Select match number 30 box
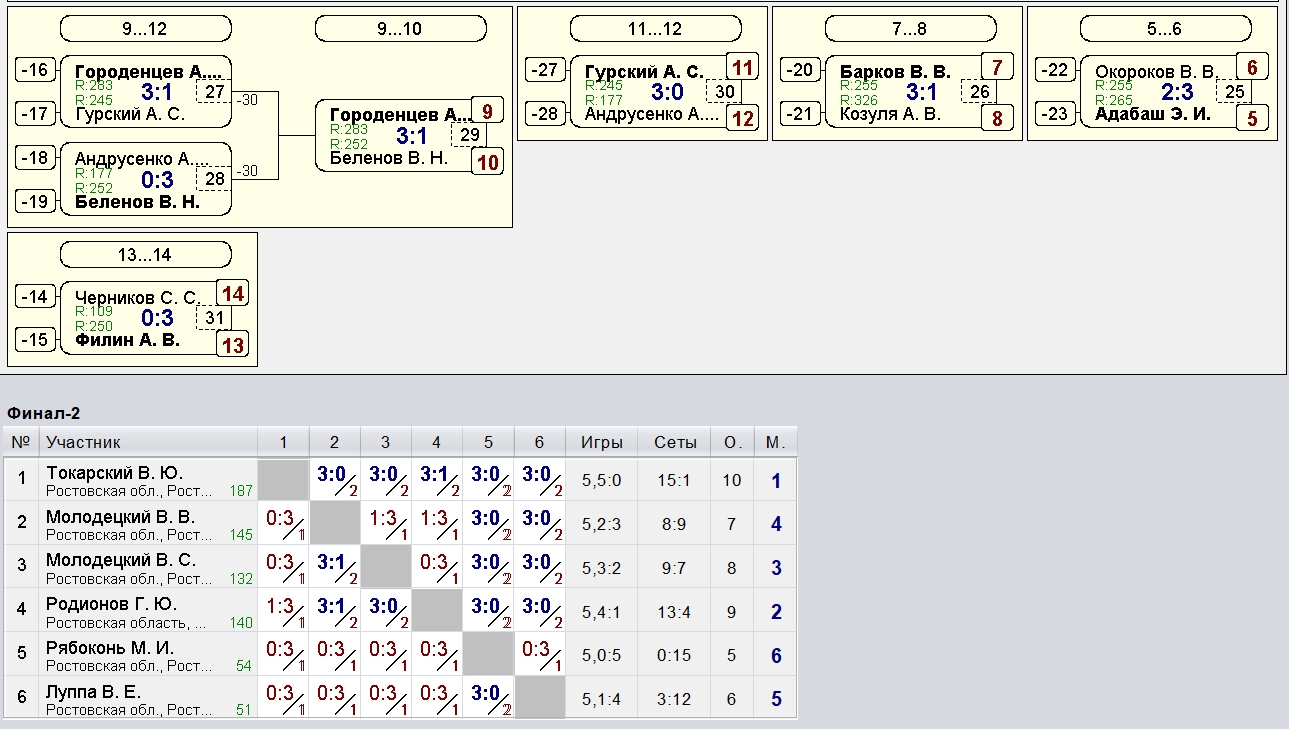The image size is (1289, 729). [x=724, y=92]
